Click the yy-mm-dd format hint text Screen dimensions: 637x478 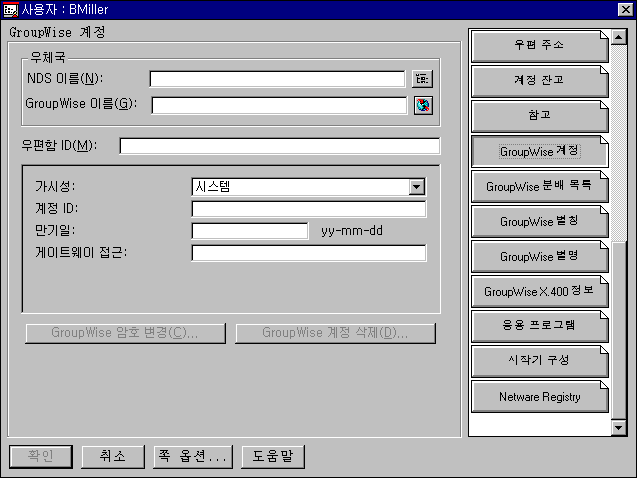tap(352, 231)
